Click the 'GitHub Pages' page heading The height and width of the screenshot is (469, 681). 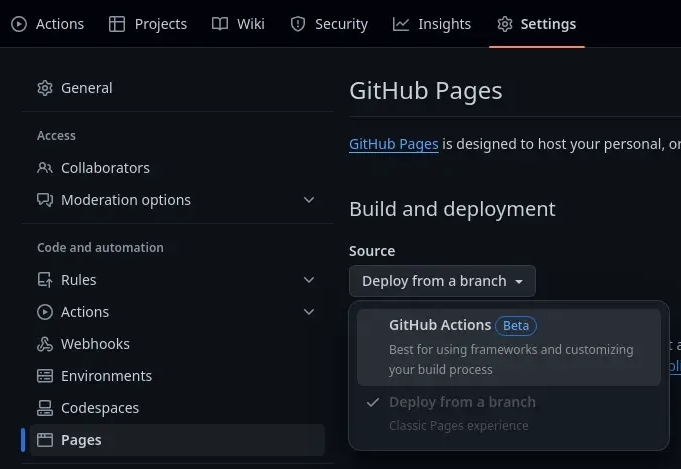(x=426, y=91)
